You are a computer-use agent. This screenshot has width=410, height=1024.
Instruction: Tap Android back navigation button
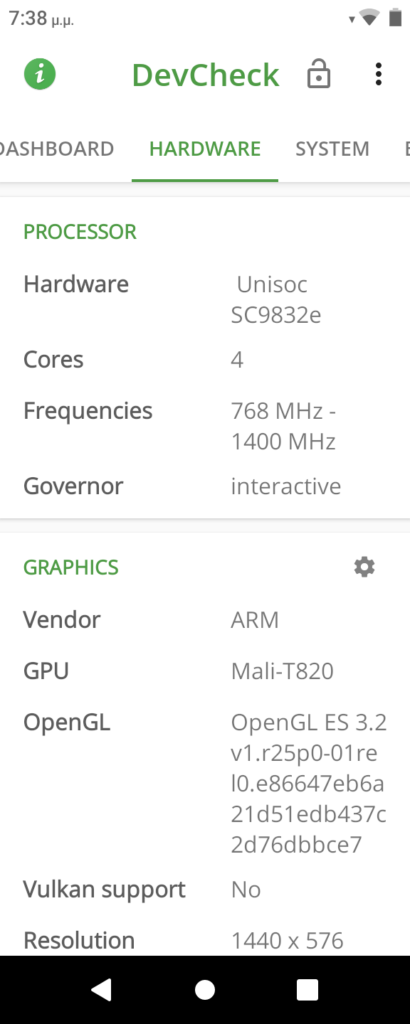pyautogui.click(x=101, y=989)
